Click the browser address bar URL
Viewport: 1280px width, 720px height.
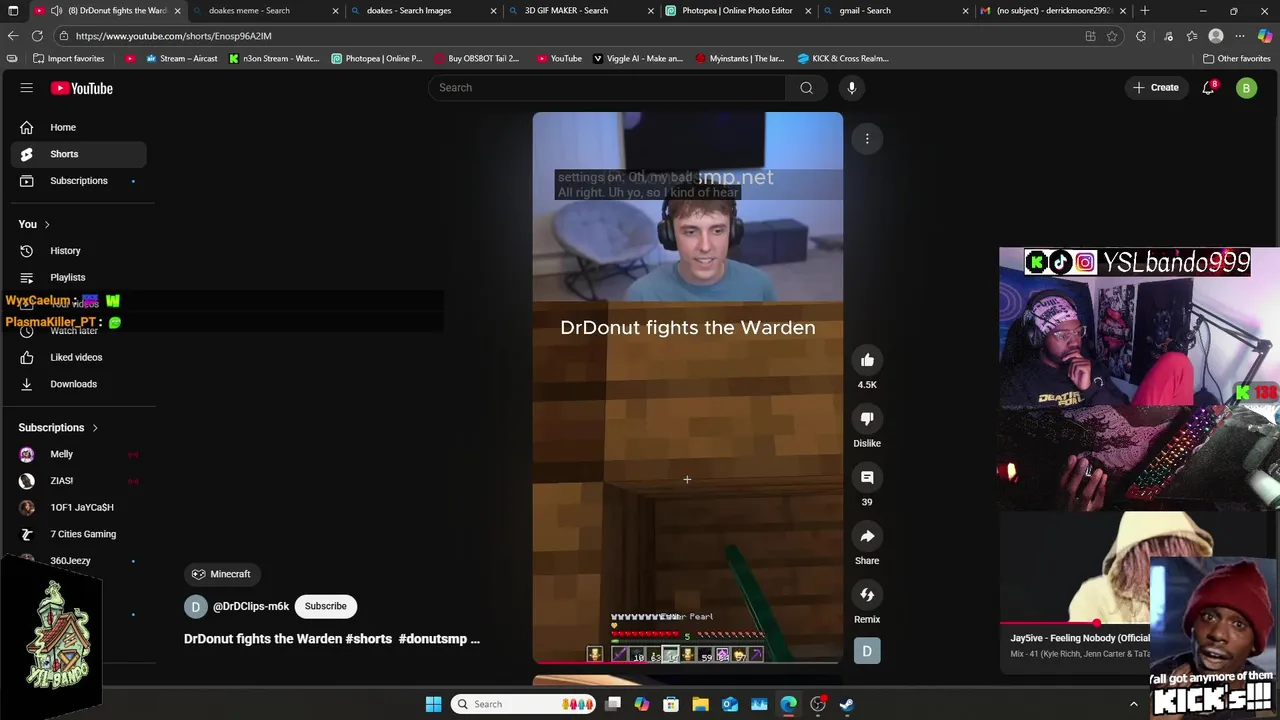coord(173,36)
